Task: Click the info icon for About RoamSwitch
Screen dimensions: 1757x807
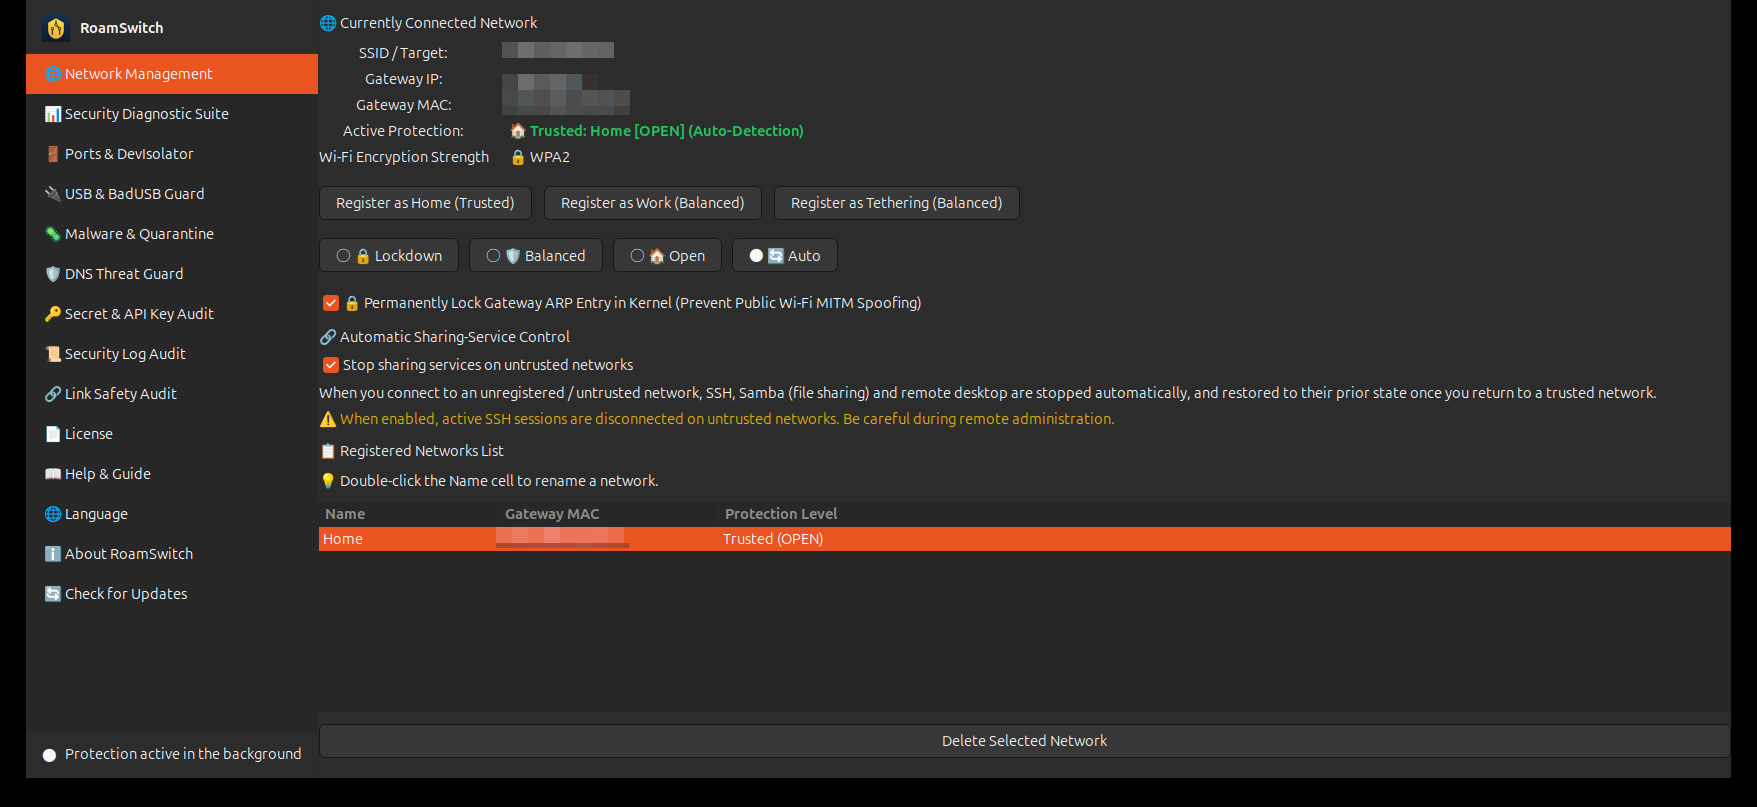Action: [53, 554]
